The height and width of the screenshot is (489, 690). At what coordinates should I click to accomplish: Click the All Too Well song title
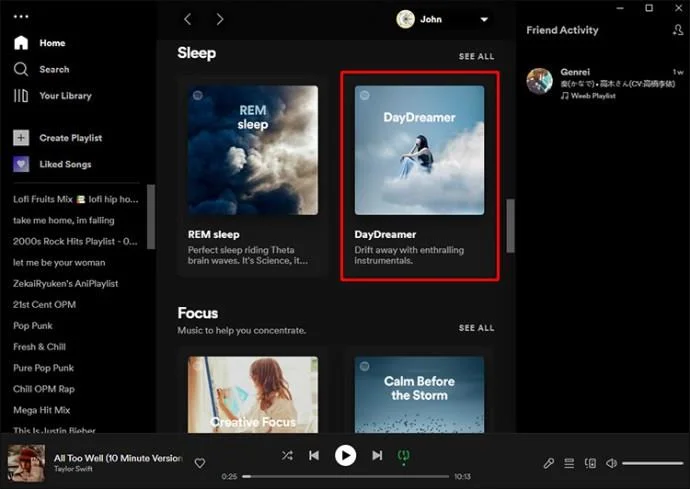pos(118,458)
